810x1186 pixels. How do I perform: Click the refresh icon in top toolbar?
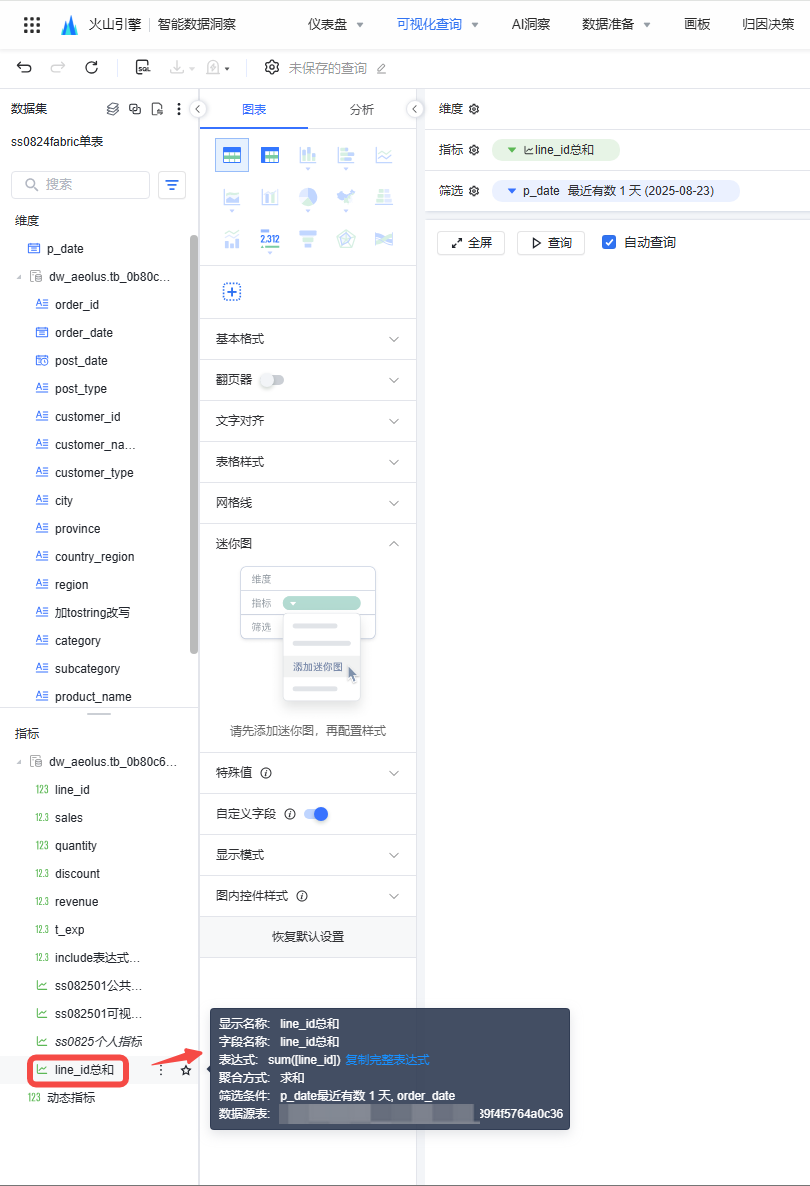tap(91, 68)
